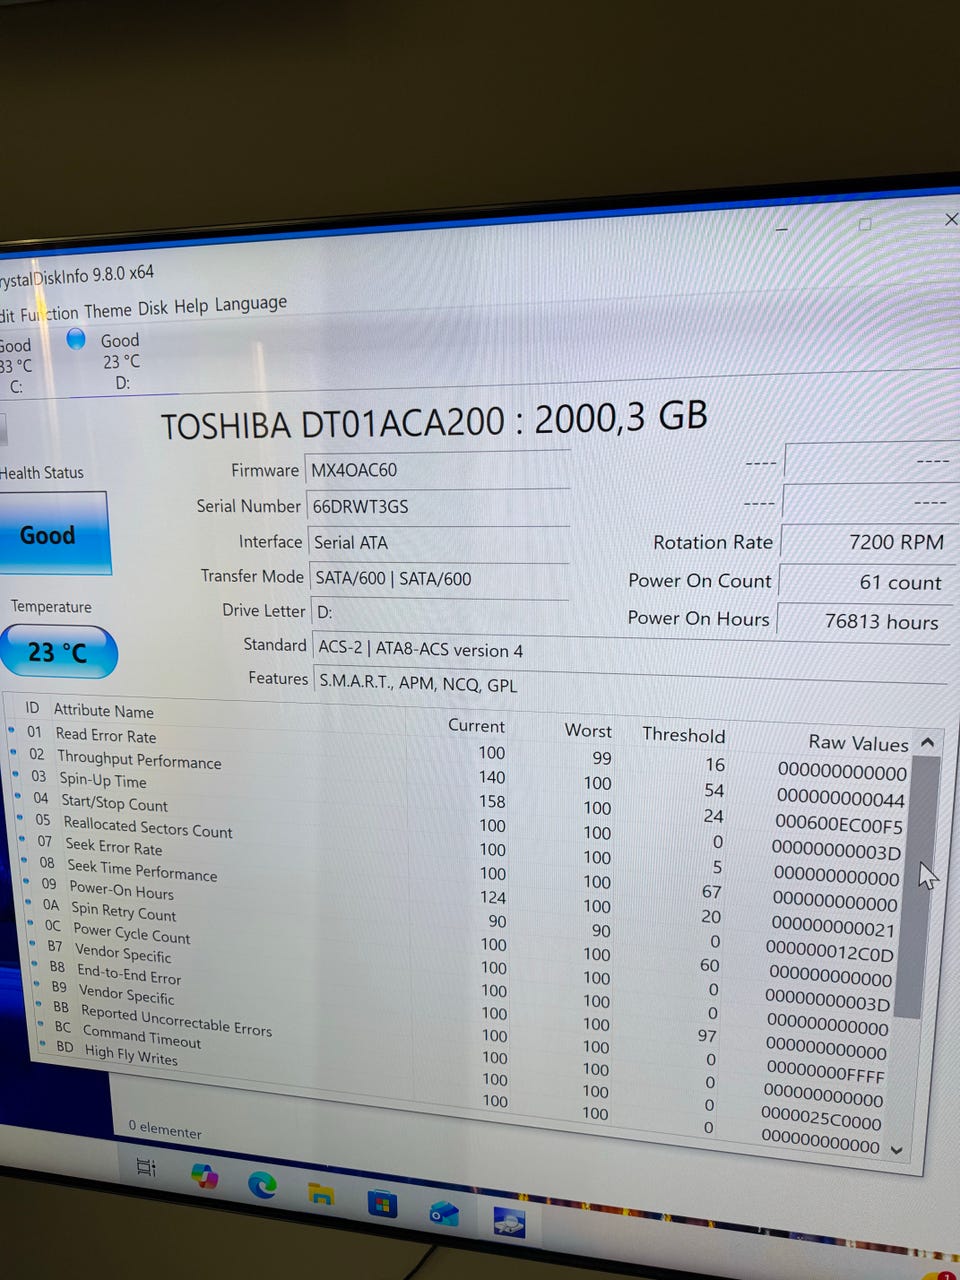
Task: Click the ID column header
Action: pos(32,707)
